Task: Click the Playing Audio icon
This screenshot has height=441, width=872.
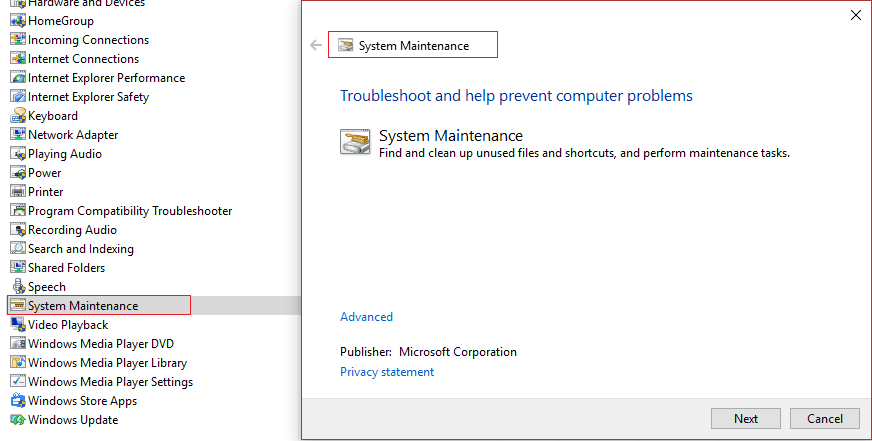Action: click(x=18, y=154)
